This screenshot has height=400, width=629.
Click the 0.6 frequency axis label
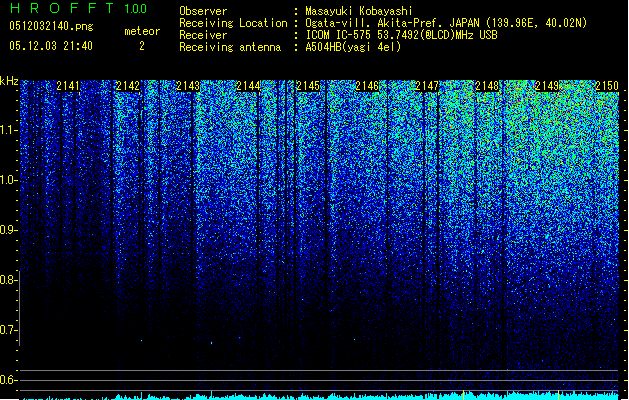click(8, 380)
